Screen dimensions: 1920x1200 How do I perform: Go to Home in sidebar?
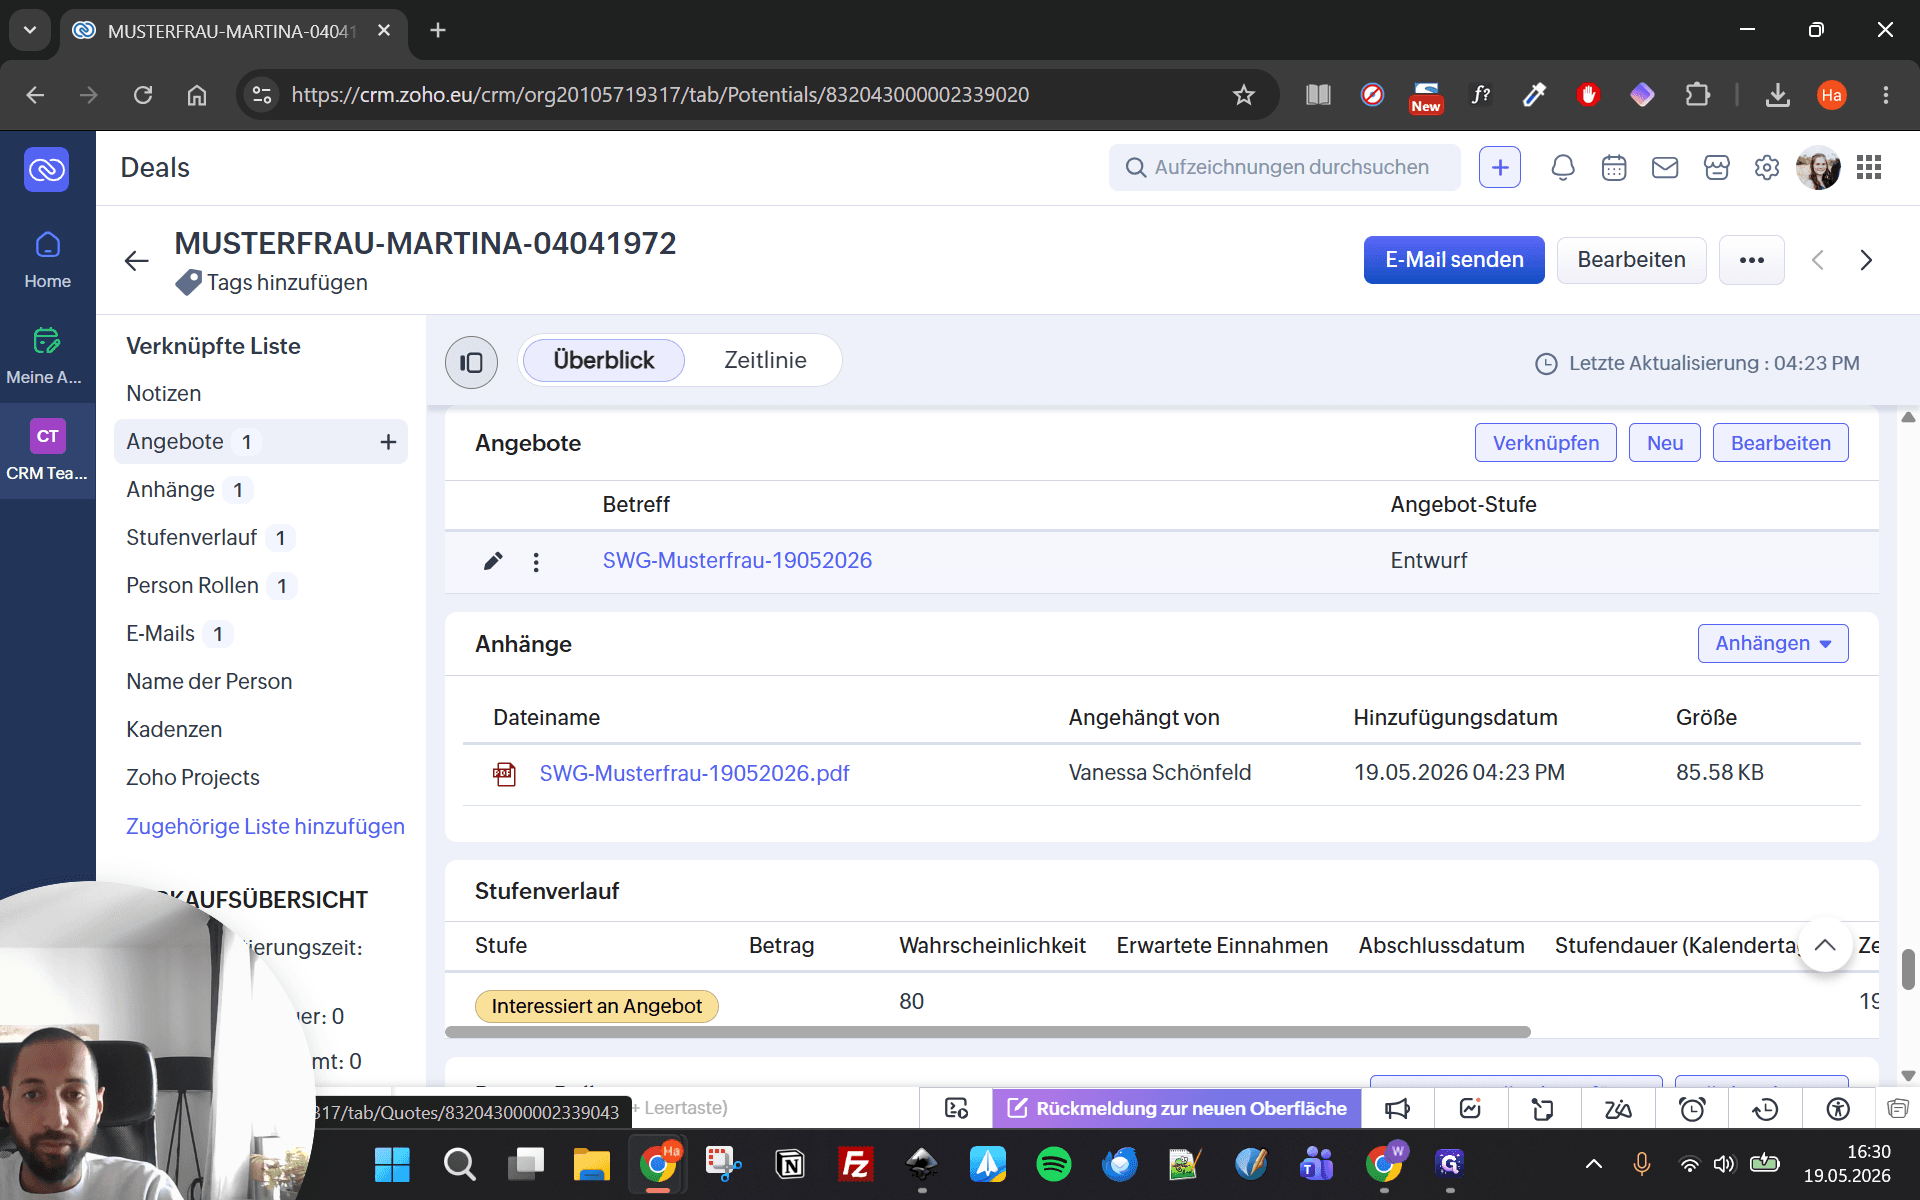[x=47, y=260]
